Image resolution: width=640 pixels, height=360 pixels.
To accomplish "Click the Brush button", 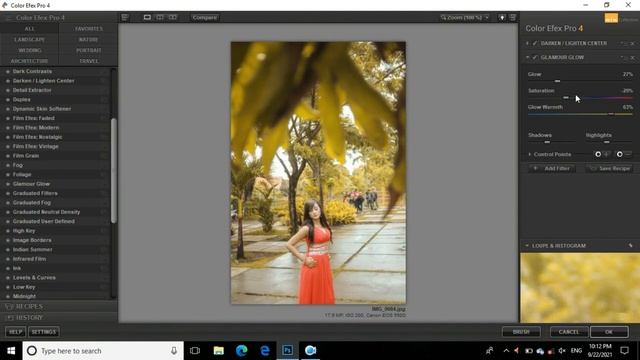I will click(x=521, y=332).
